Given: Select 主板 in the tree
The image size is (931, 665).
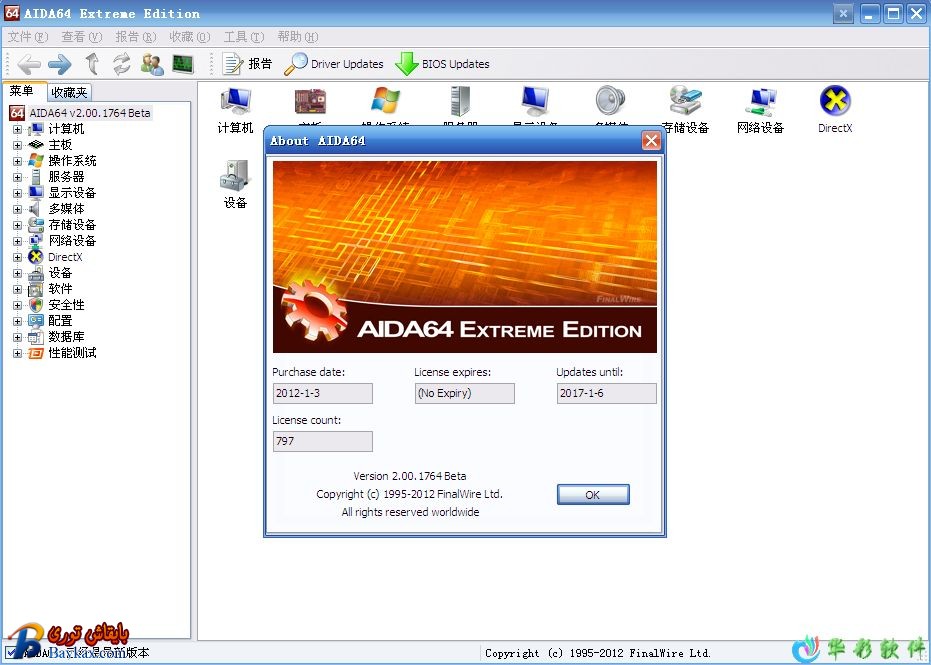Looking at the screenshot, I should click(x=60, y=145).
